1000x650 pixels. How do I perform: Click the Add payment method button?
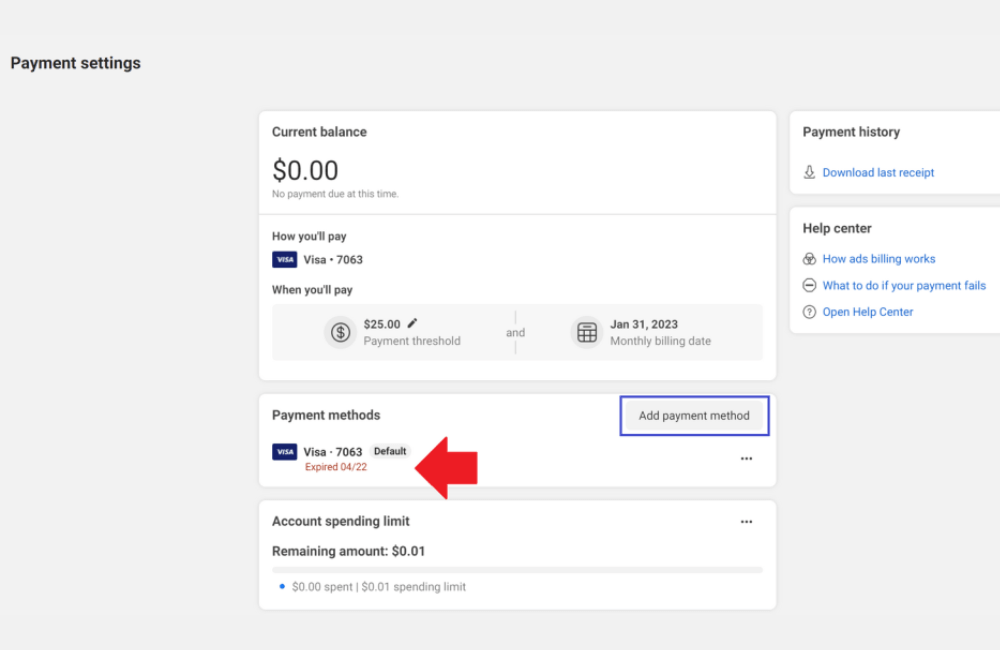tap(694, 415)
